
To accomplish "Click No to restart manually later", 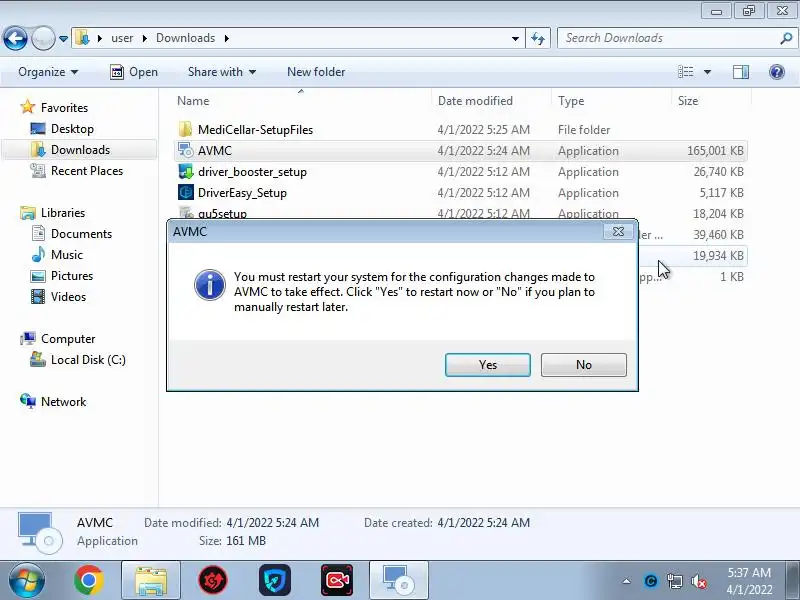I will tap(584, 365).
